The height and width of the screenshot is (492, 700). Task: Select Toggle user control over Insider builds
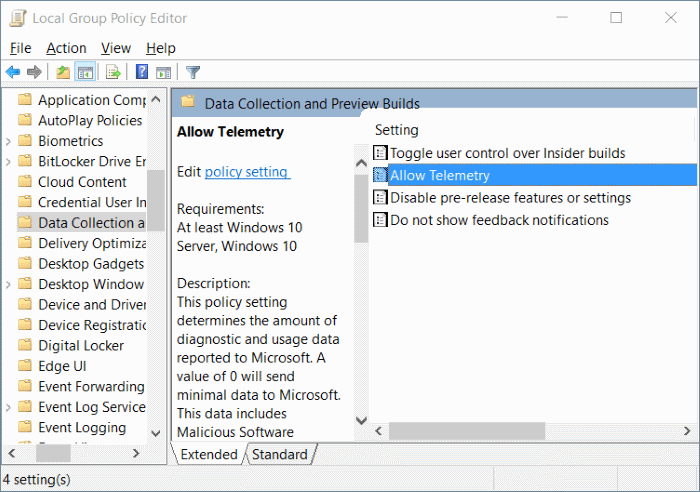pyautogui.click(x=508, y=153)
